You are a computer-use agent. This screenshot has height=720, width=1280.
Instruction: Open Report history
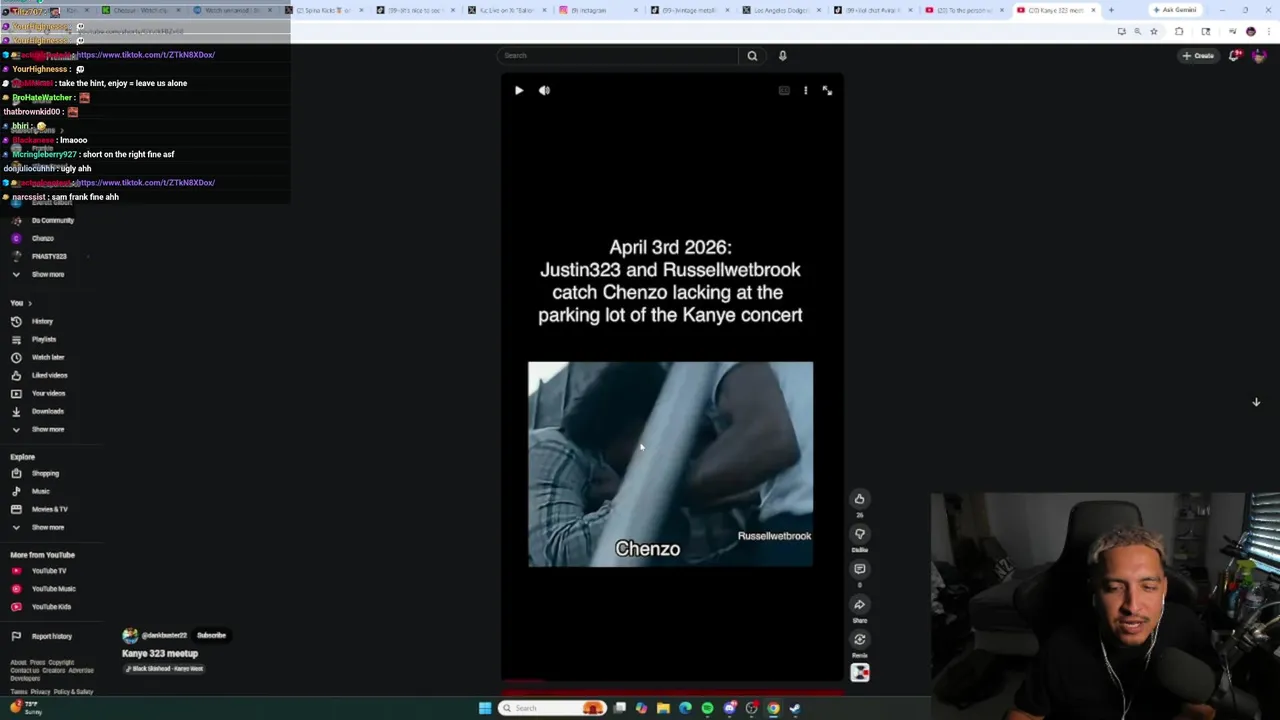(51, 636)
